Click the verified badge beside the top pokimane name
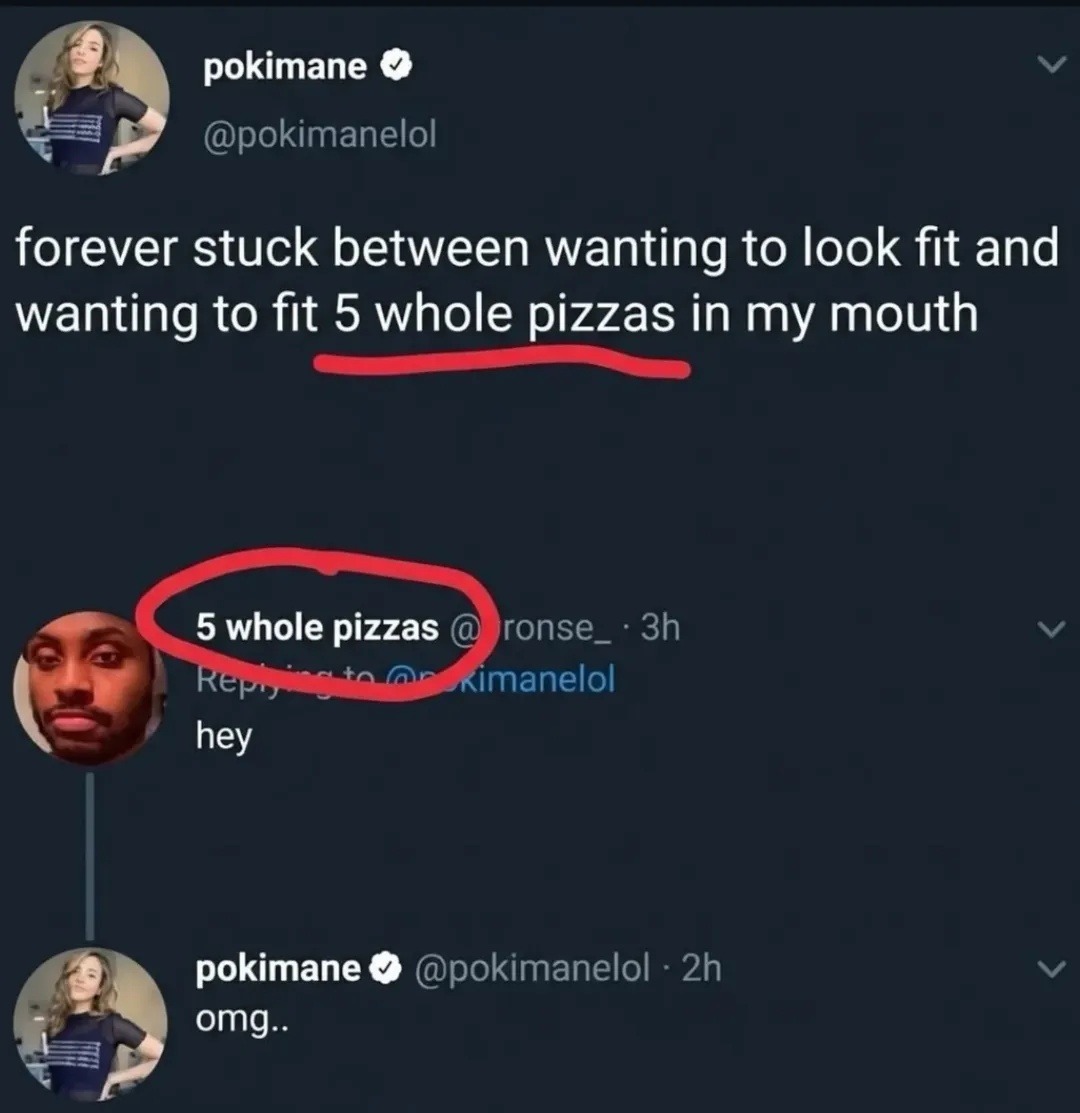This screenshot has height=1113, width=1080. click(x=391, y=68)
